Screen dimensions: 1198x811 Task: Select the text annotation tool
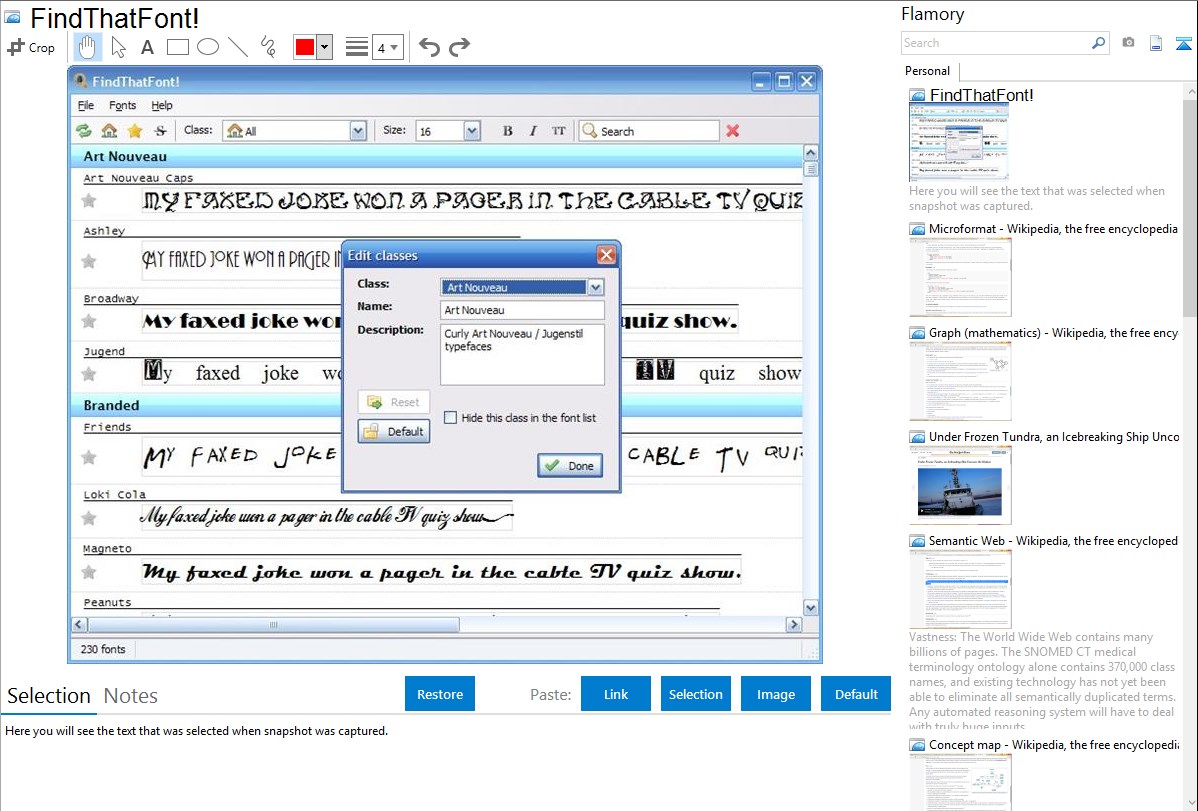147,47
